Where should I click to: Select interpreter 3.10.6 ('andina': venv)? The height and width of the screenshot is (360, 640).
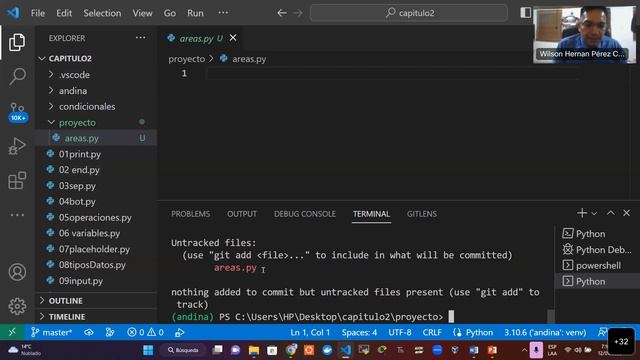(x=545, y=333)
